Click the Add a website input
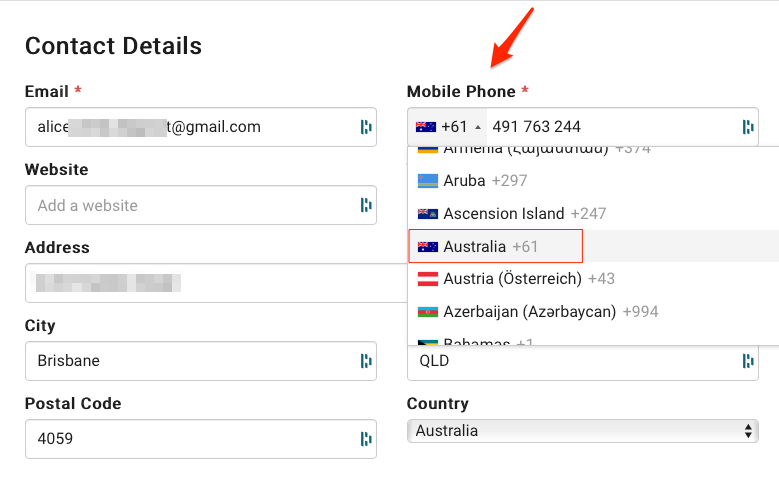779x484 pixels. [x=201, y=205]
